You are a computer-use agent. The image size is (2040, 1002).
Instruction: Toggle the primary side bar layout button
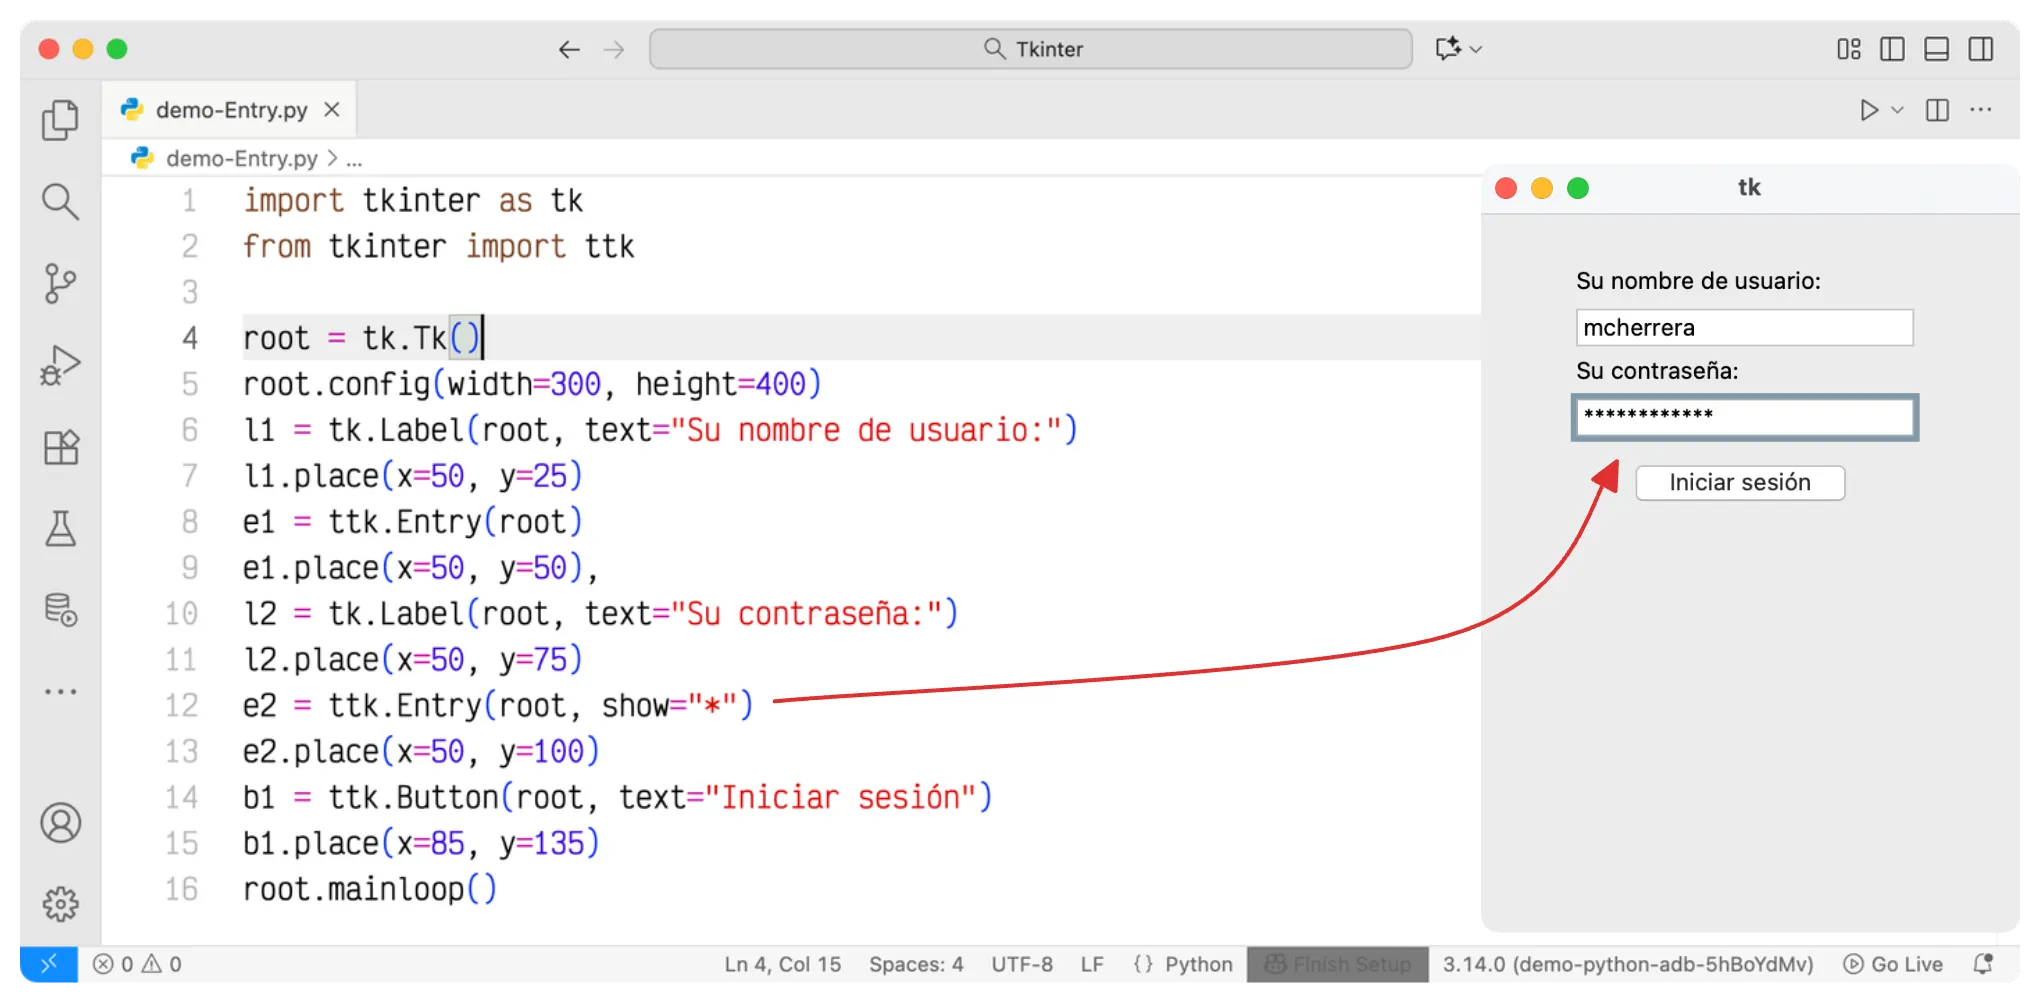(1892, 49)
